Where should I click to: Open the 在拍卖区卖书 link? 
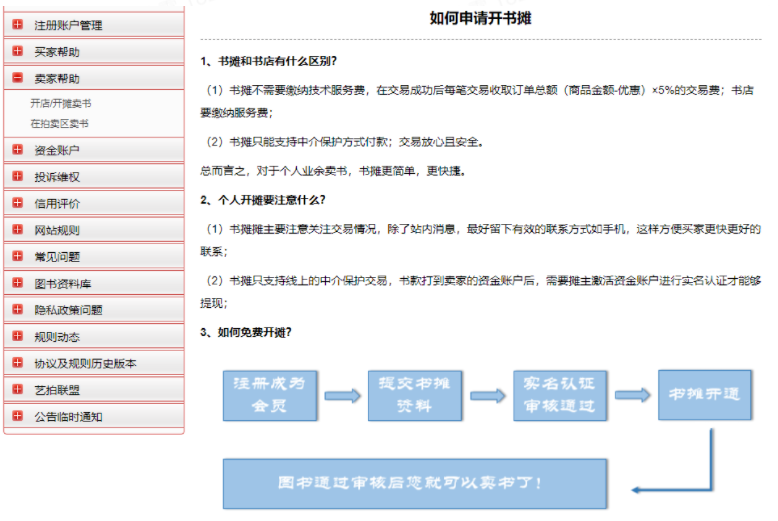coord(60,124)
